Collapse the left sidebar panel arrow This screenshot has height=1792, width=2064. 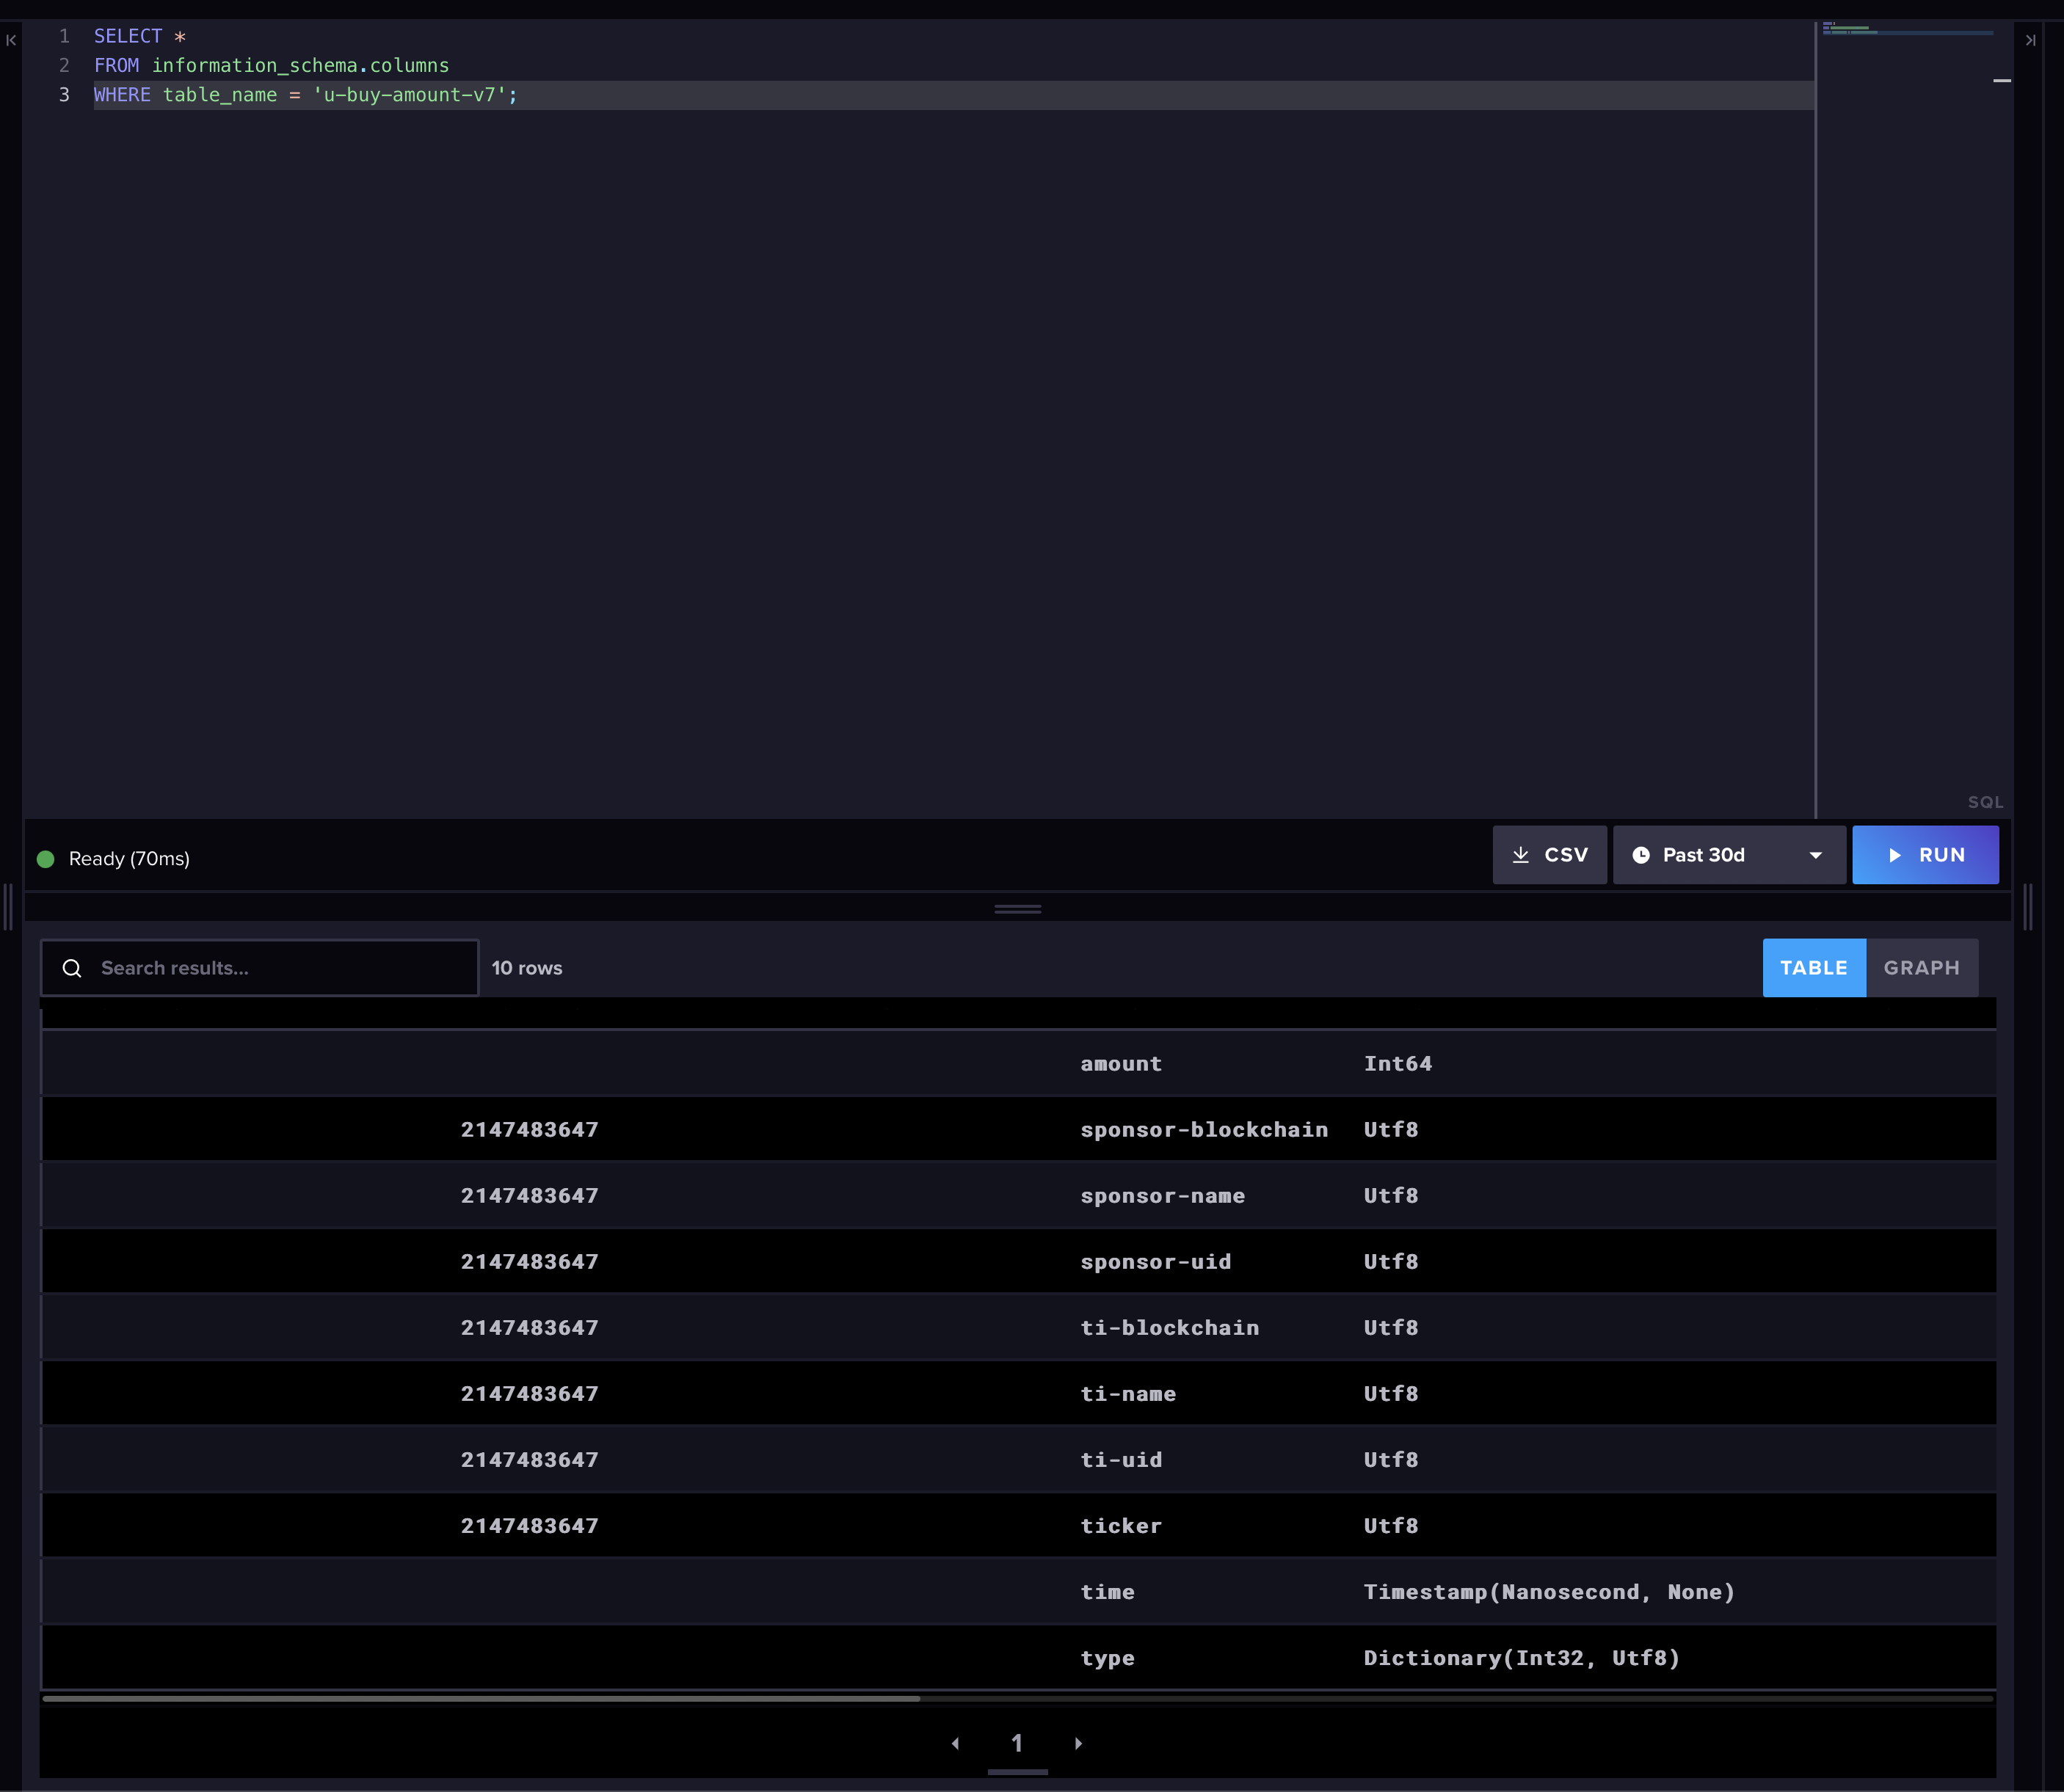coord(11,40)
